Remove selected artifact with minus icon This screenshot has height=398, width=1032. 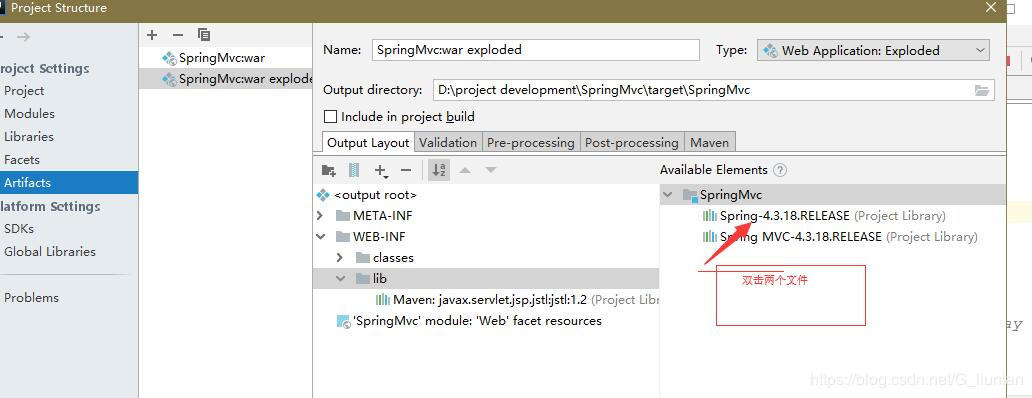[x=178, y=35]
